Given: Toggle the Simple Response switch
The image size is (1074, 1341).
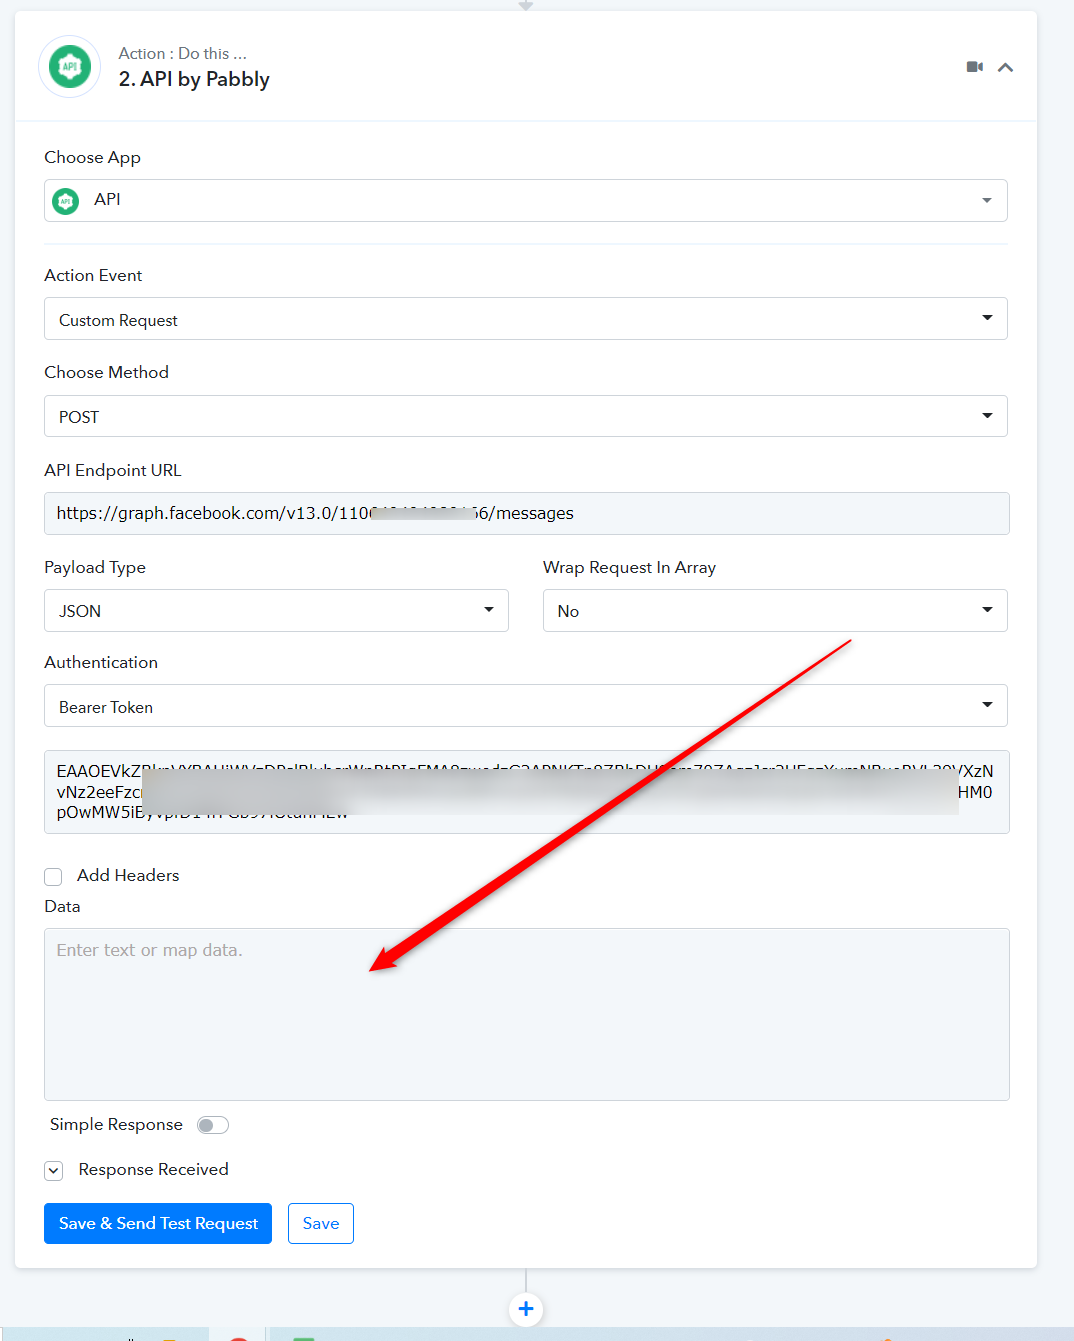Looking at the screenshot, I should click(x=213, y=1125).
